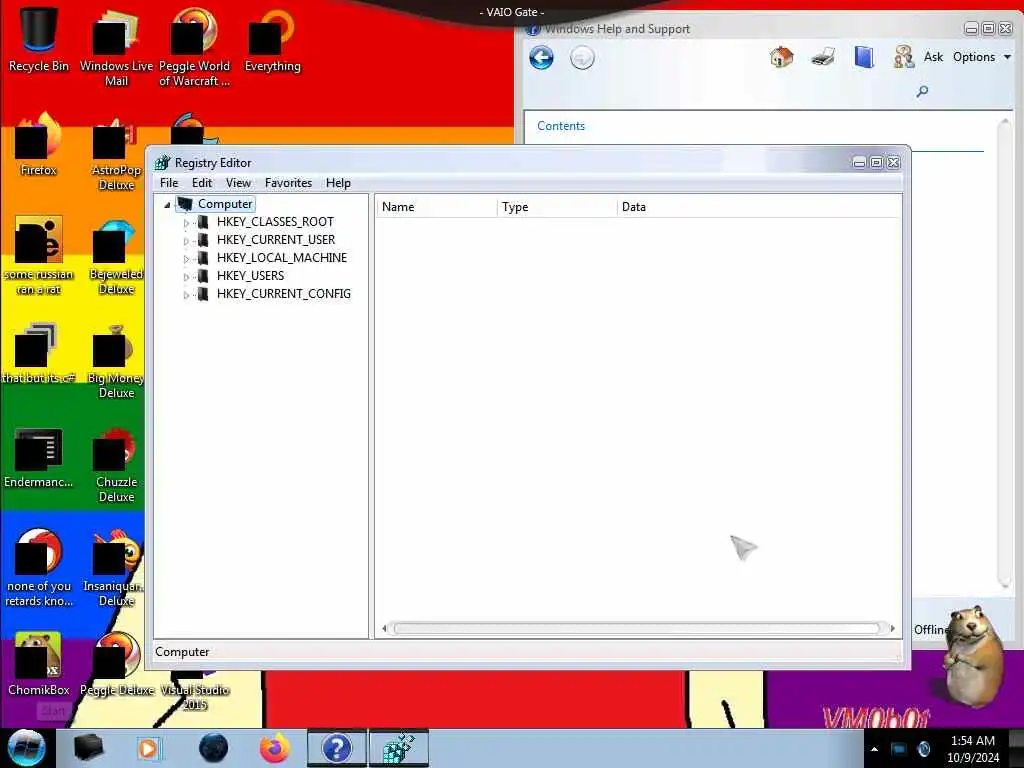Open the Everything desktop icon
This screenshot has width=1024, height=768.
click(x=272, y=40)
